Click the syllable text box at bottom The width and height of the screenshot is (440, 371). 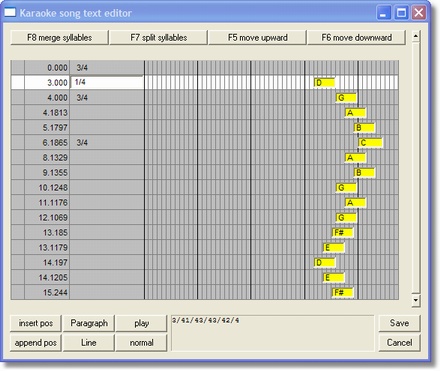pyautogui.click(x=272, y=333)
